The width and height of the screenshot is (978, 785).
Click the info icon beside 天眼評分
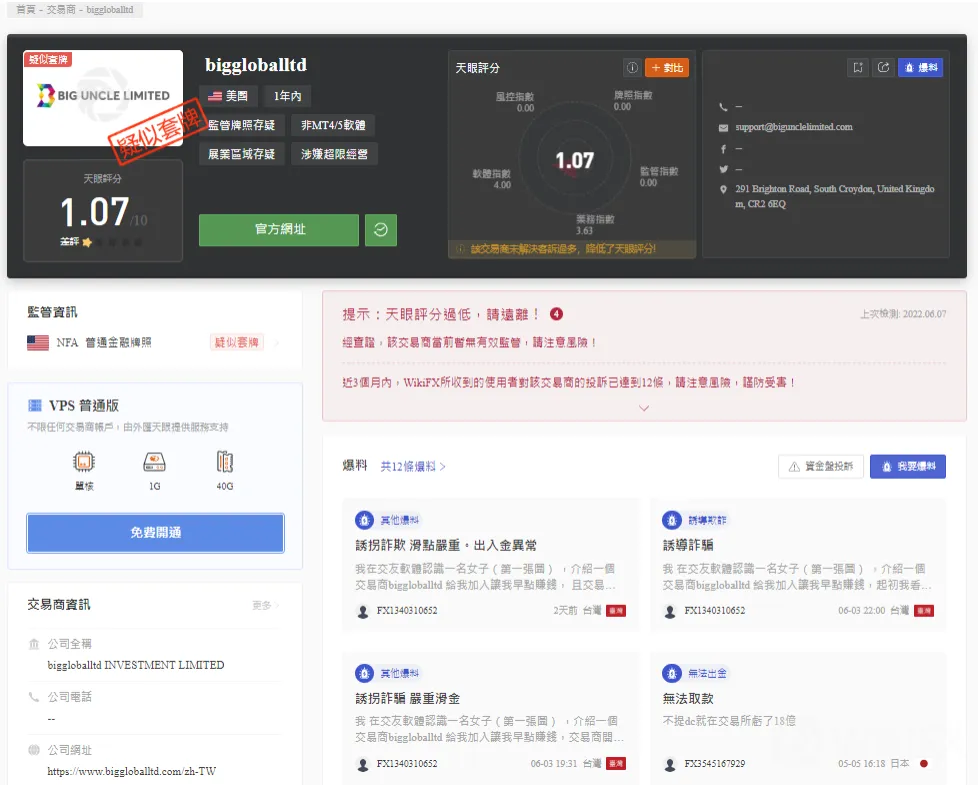pos(632,67)
